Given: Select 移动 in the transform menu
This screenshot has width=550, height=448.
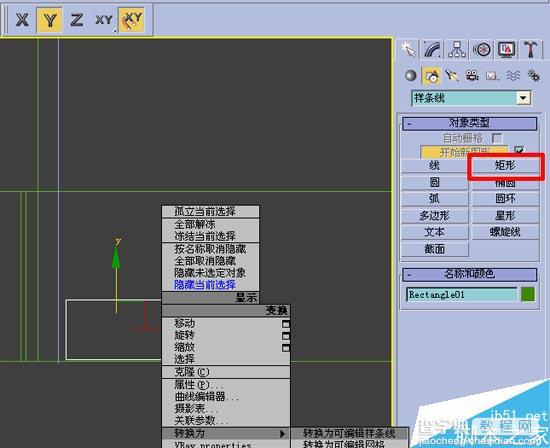Looking at the screenshot, I should click(x=226, y=323).
